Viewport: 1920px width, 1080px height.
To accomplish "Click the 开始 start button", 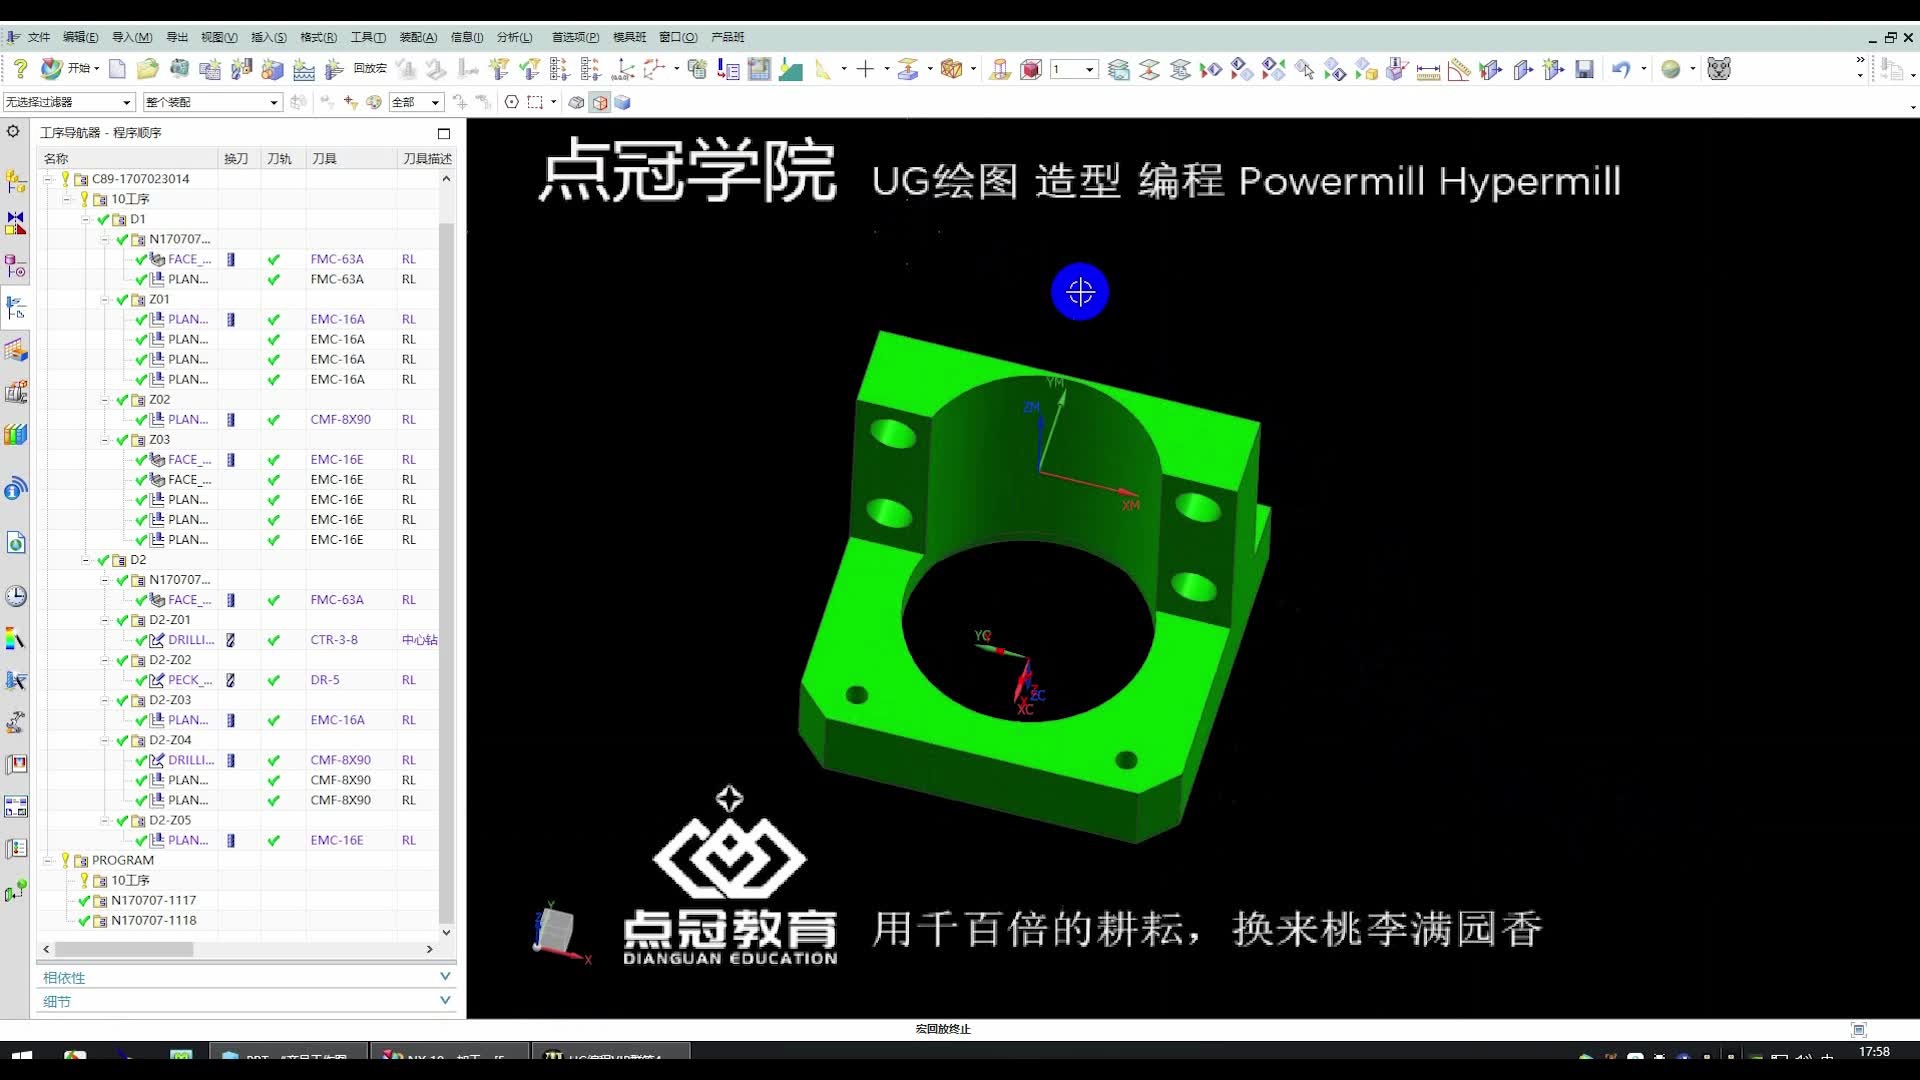I will tap(70, 69).
